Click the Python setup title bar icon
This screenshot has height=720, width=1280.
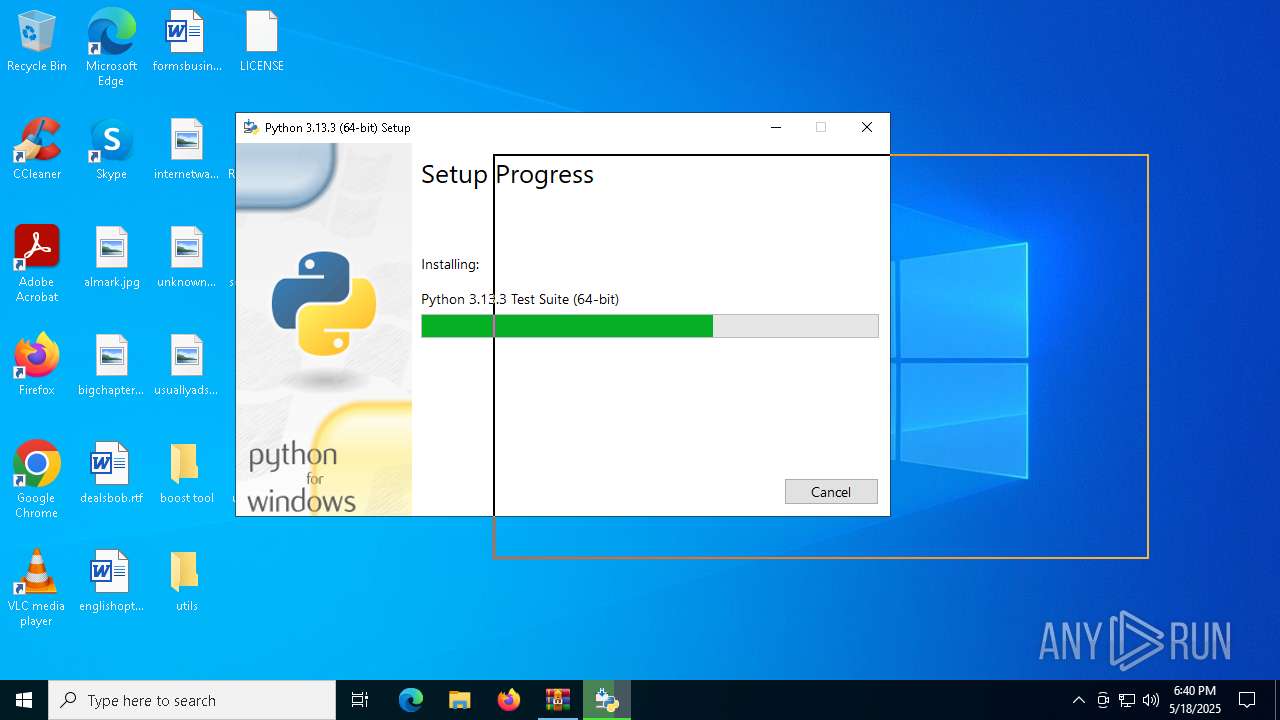tap(251, 127)
